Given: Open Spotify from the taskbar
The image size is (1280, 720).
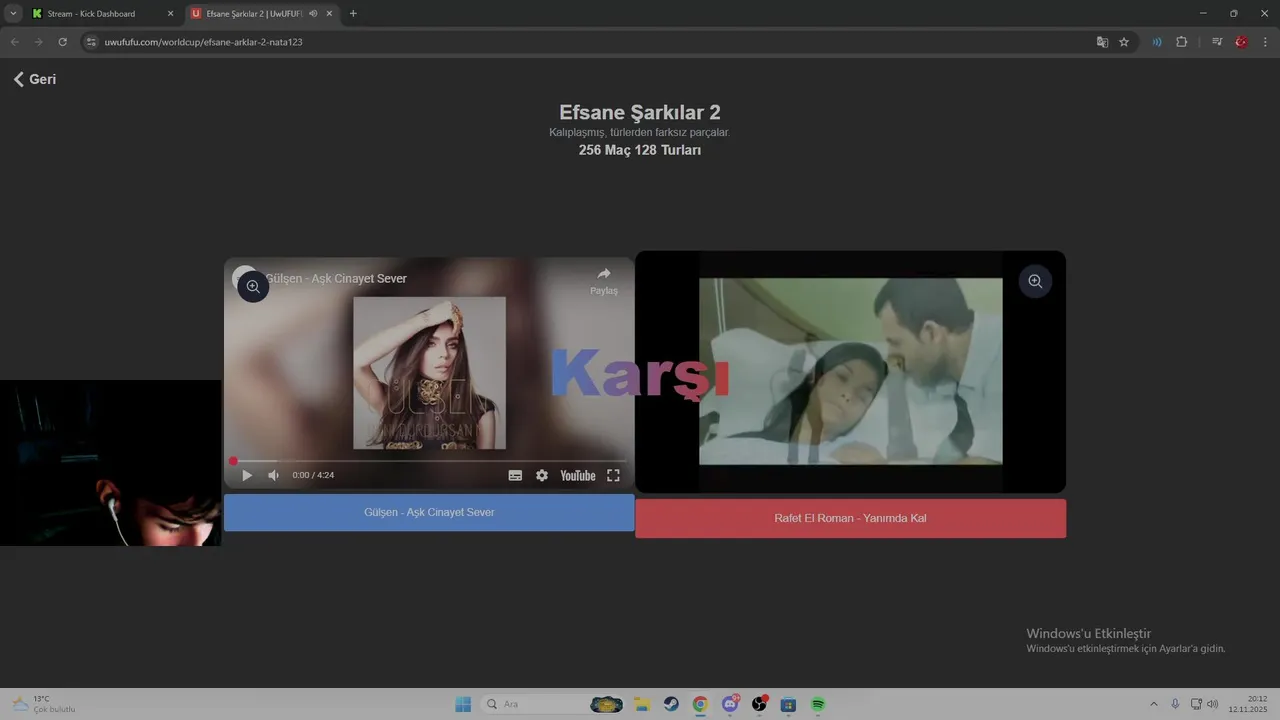Looking at the screenshot, I should pos(818,704).
